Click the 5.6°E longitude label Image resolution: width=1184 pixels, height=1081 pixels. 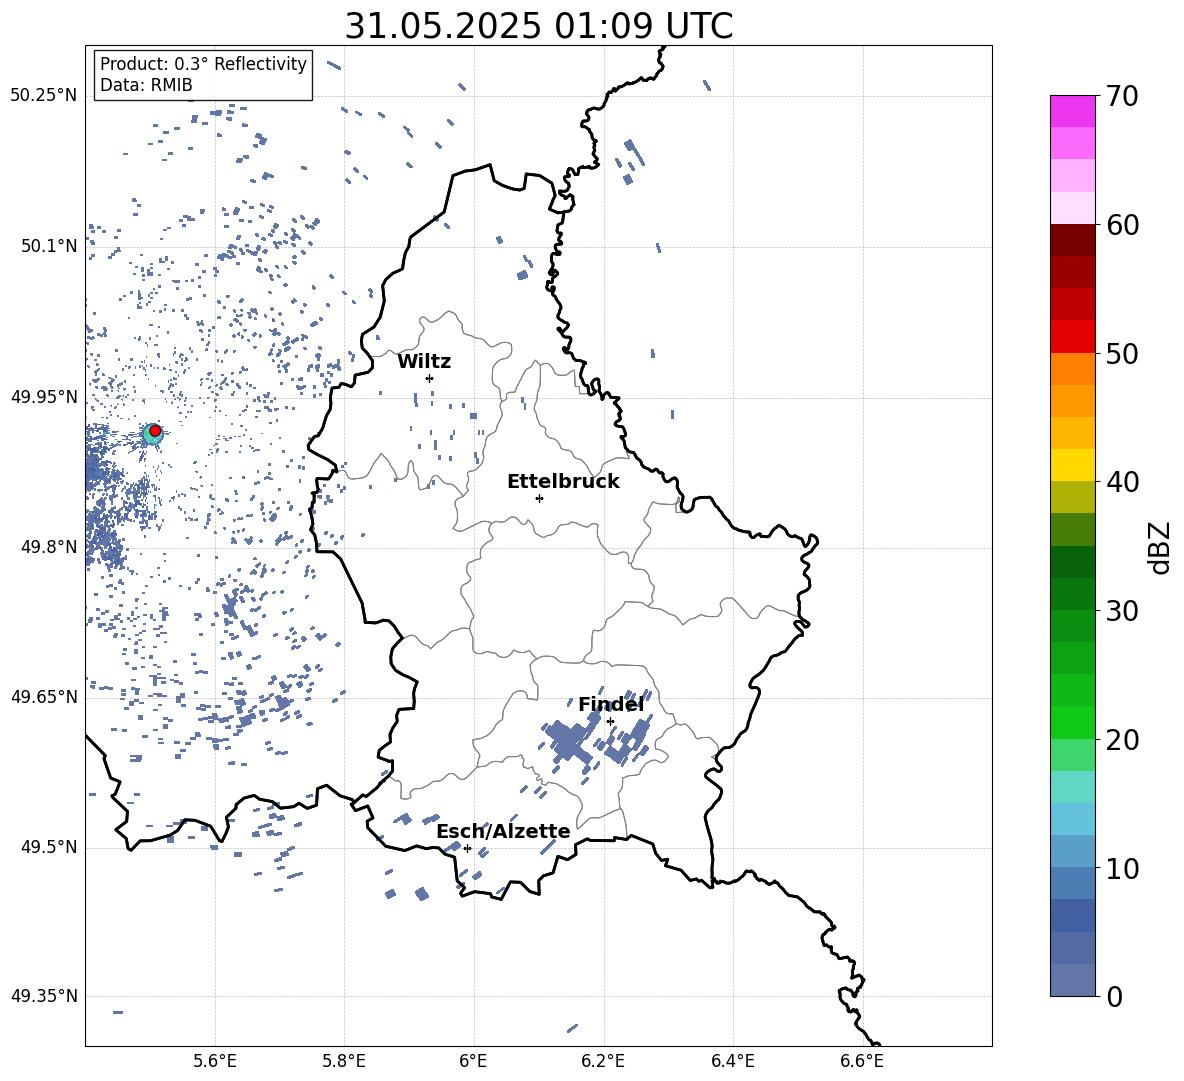(214, 1061)
